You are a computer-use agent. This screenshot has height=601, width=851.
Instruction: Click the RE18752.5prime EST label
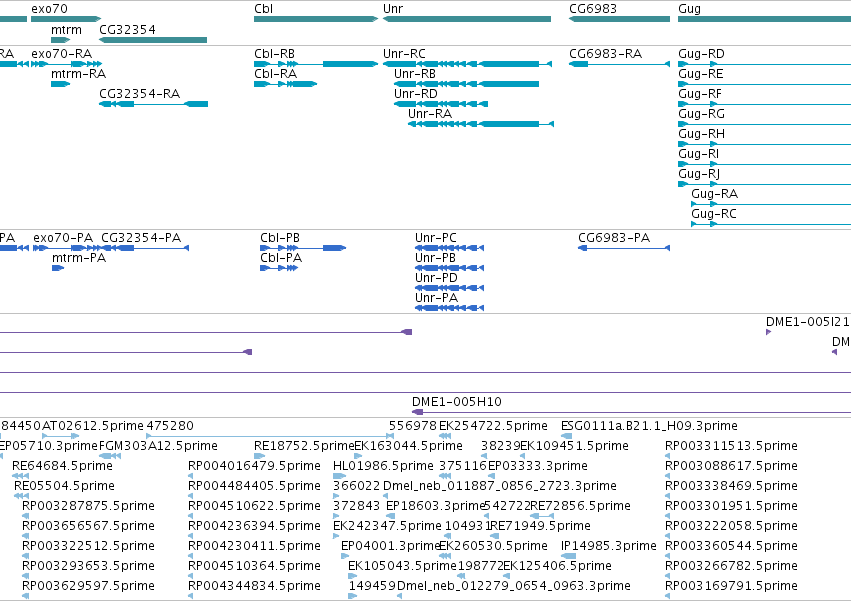click(x=303, y=446)
